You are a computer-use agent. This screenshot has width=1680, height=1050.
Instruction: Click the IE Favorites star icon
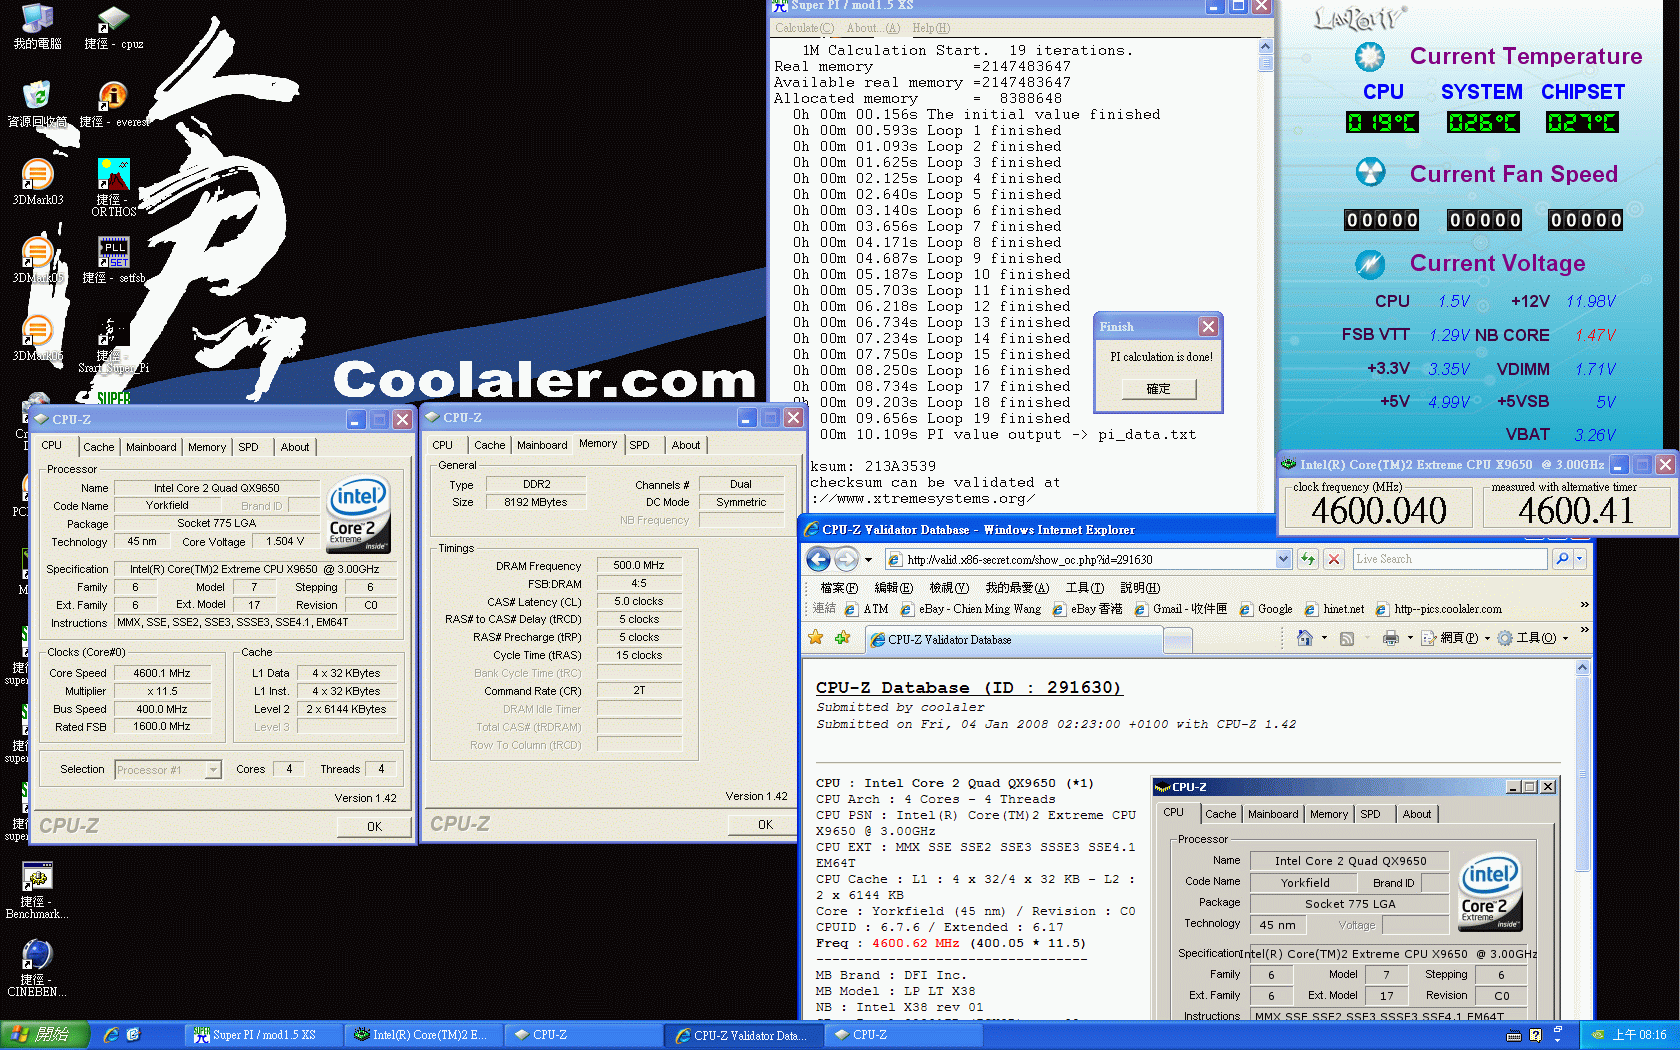[816, 638]
